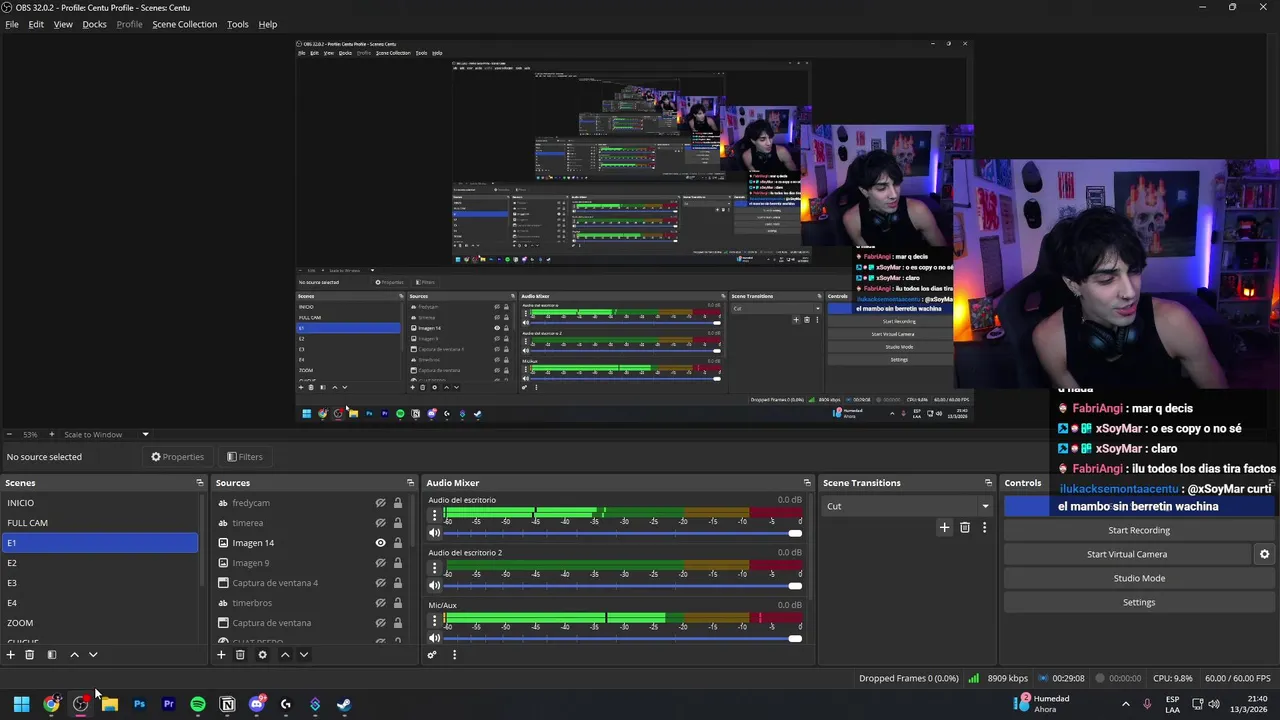
Task: Pop out Scene Transitions dock icon
Action: (x=988, y=483)
